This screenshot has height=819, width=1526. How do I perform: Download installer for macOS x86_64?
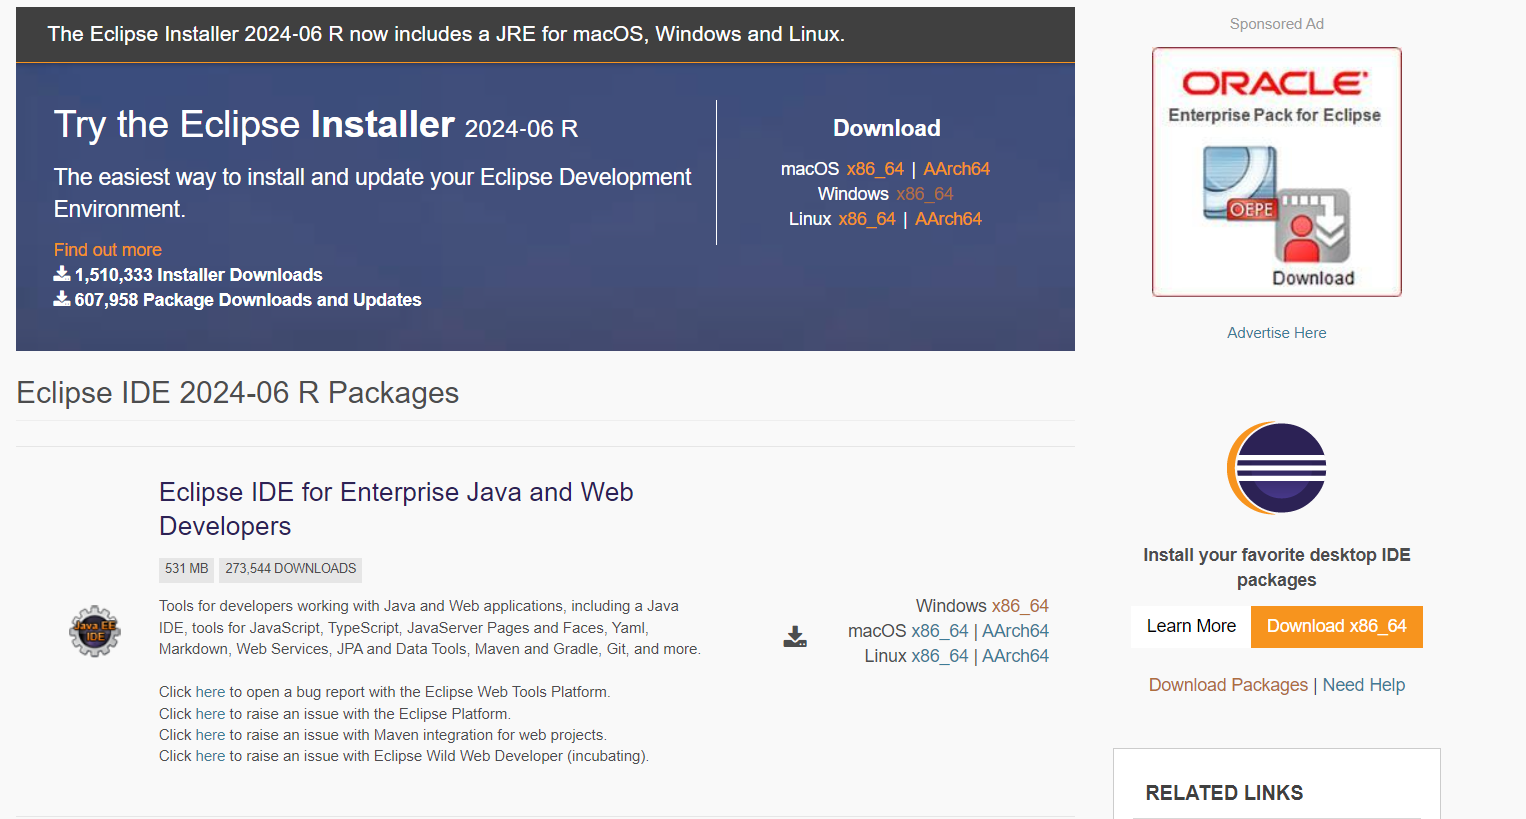pyautogui.click(x=875, y=169)
